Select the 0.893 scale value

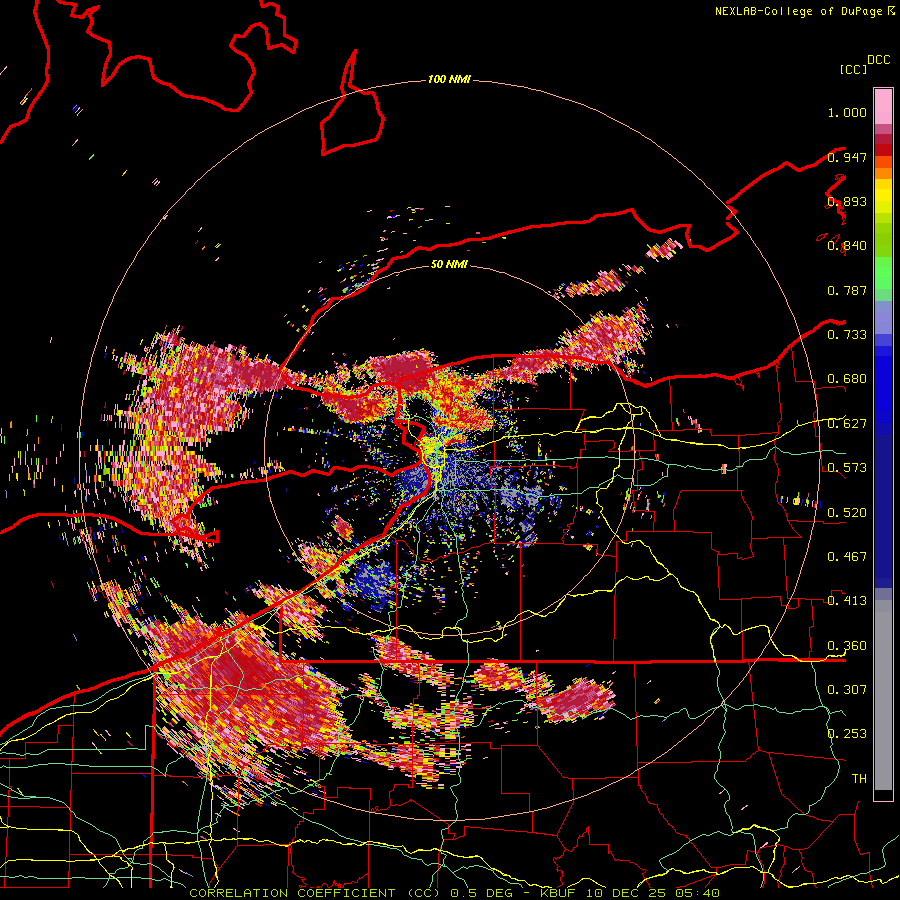(x=847, y=201)
